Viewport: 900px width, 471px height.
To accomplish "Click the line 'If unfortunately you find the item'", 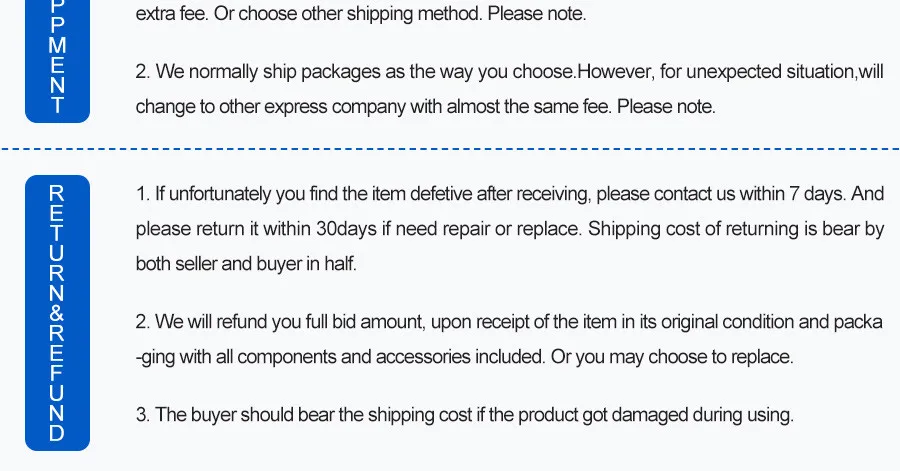I will (x=510, y=194).
